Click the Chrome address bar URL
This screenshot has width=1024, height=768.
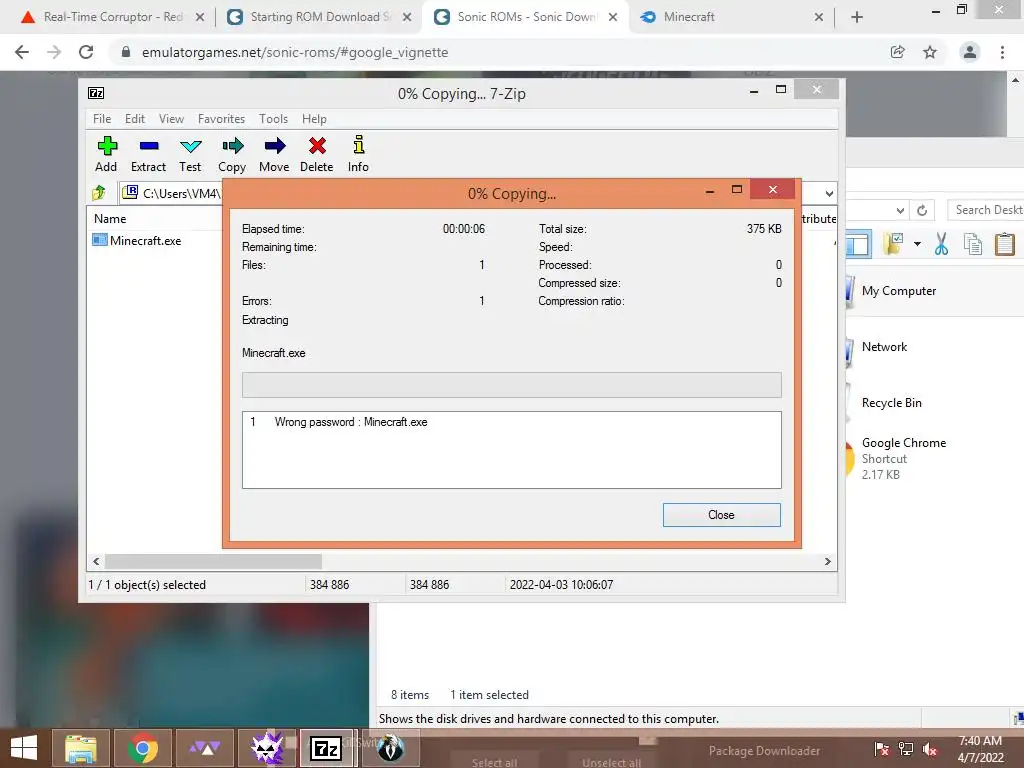pyautogui.click(x=295, y=52)
